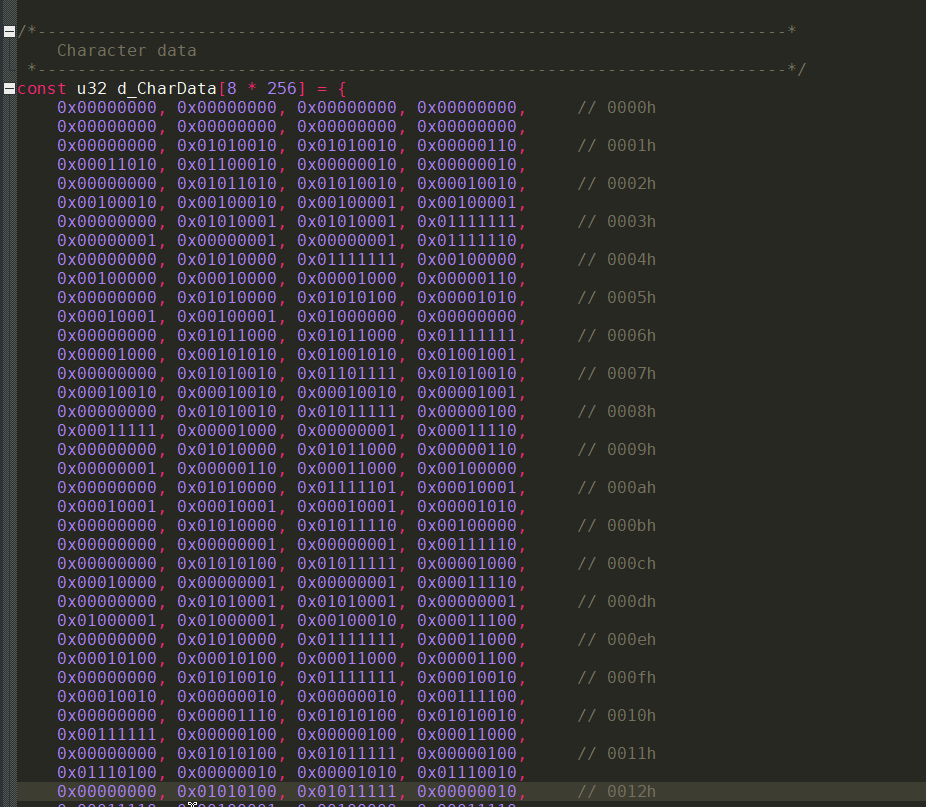Click the '// 000bh' comment
Image resolution: width=926 pixels, height=807 pixels.
click(x=617, y=526)
